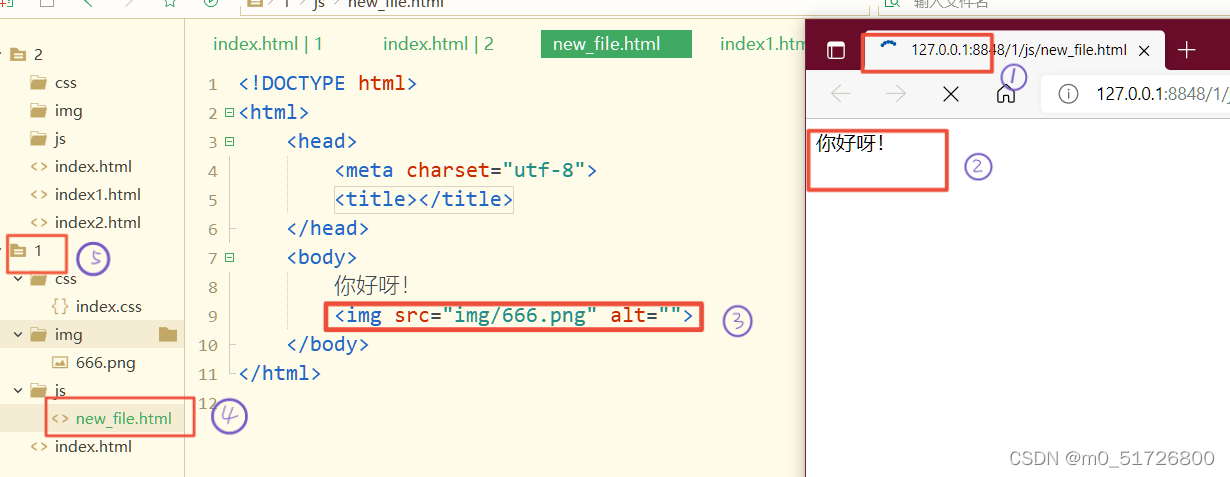
Task: Click line number 9 in gutter
Action: 212,317
